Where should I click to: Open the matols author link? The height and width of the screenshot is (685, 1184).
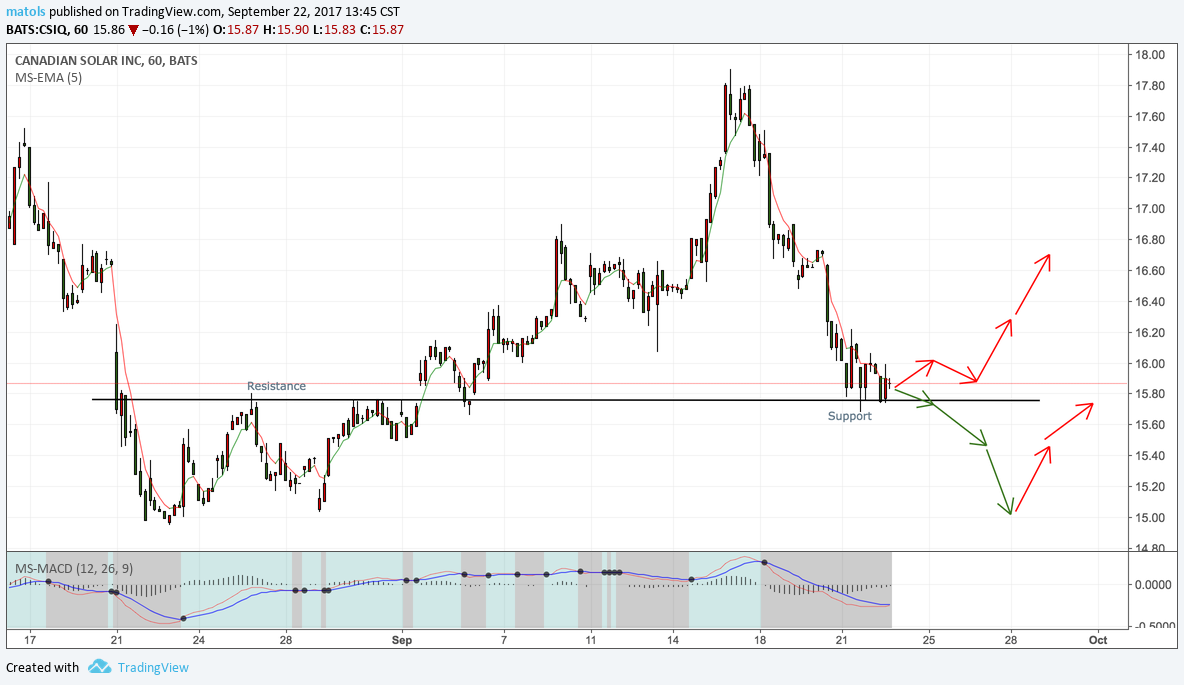[x=26, y=12]
